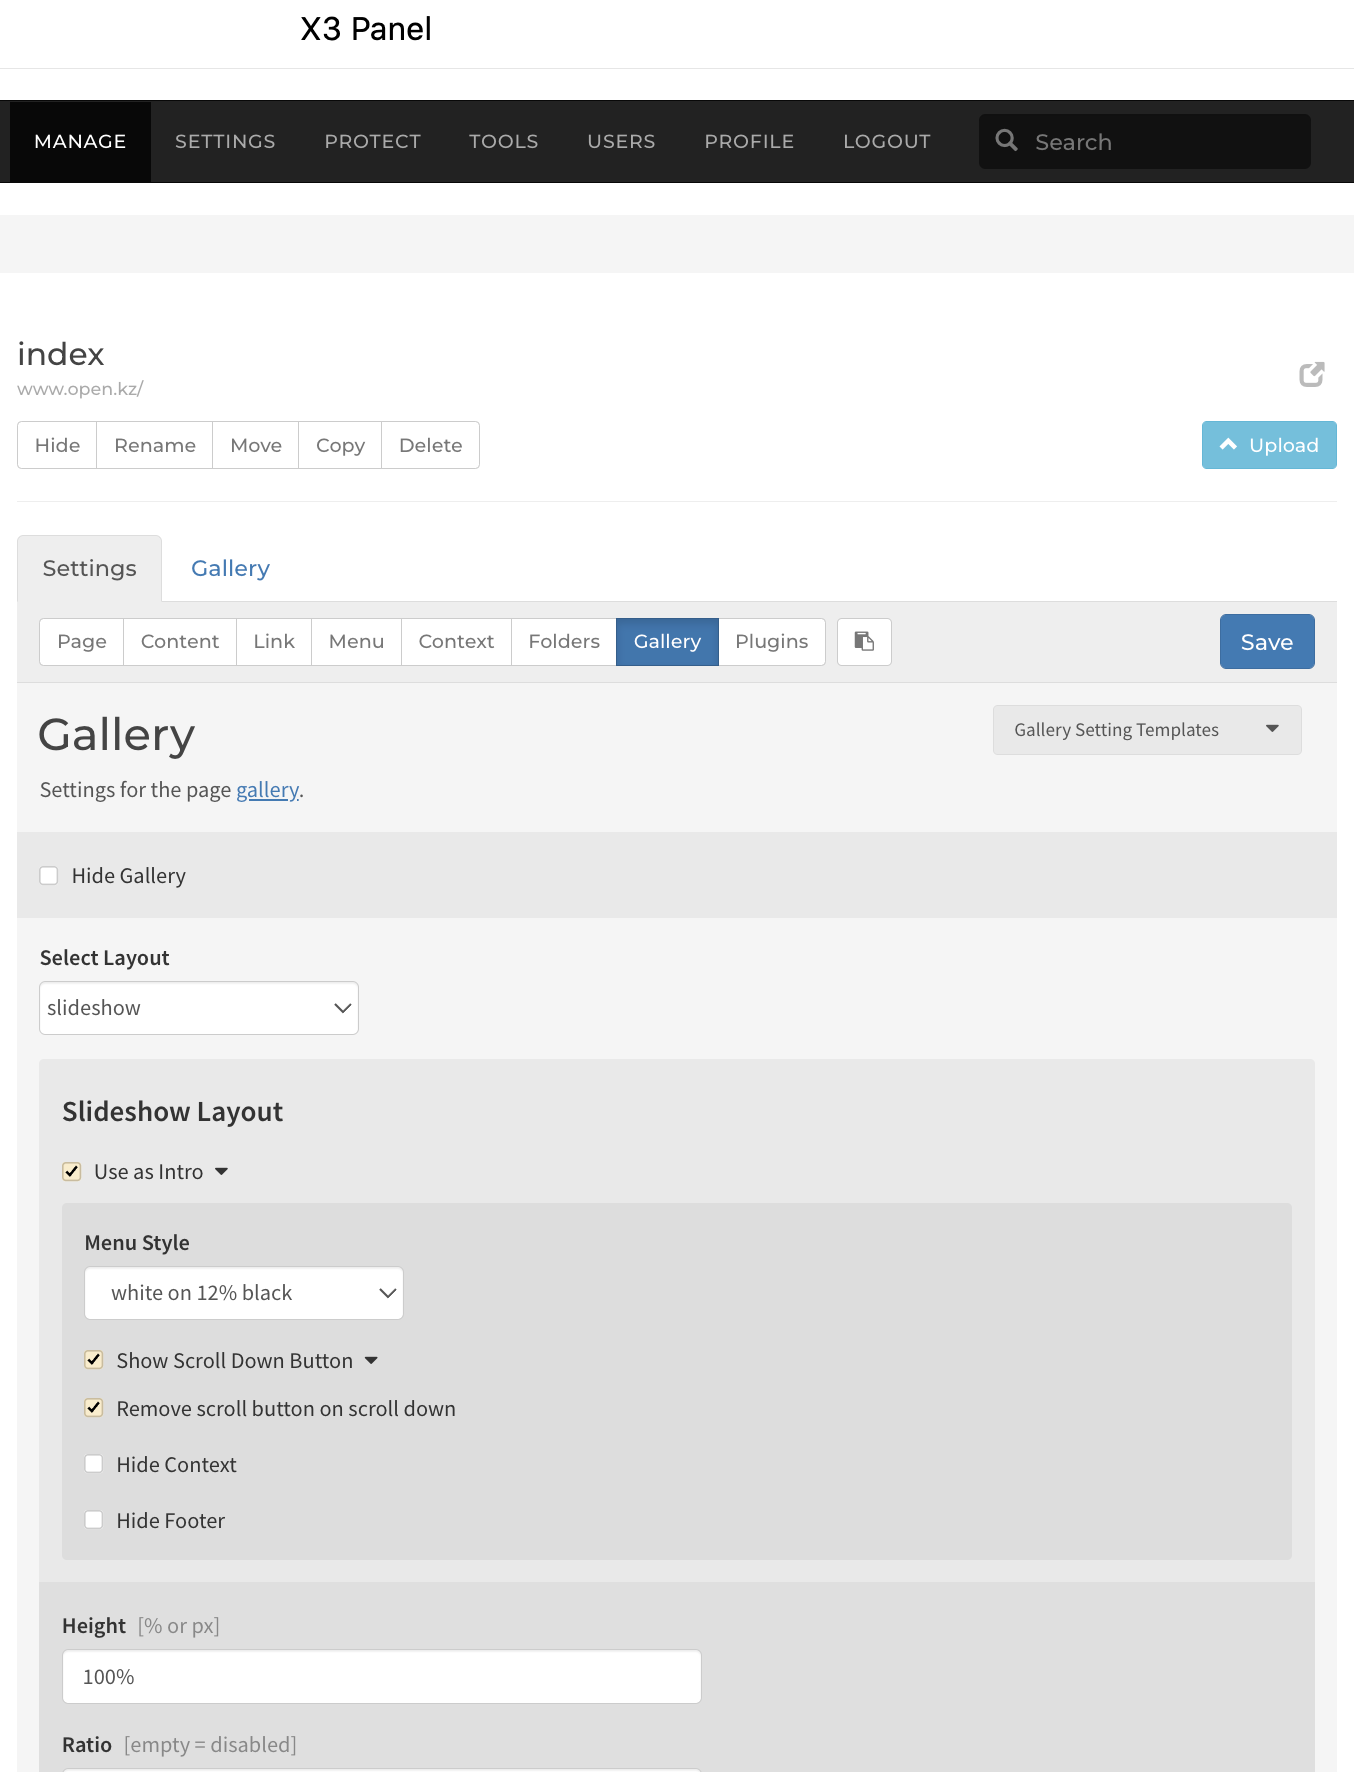Uncheck Show Scroll Down Button checkbox
This screenshot has width=1354, height=1772.
[94, 1360]
